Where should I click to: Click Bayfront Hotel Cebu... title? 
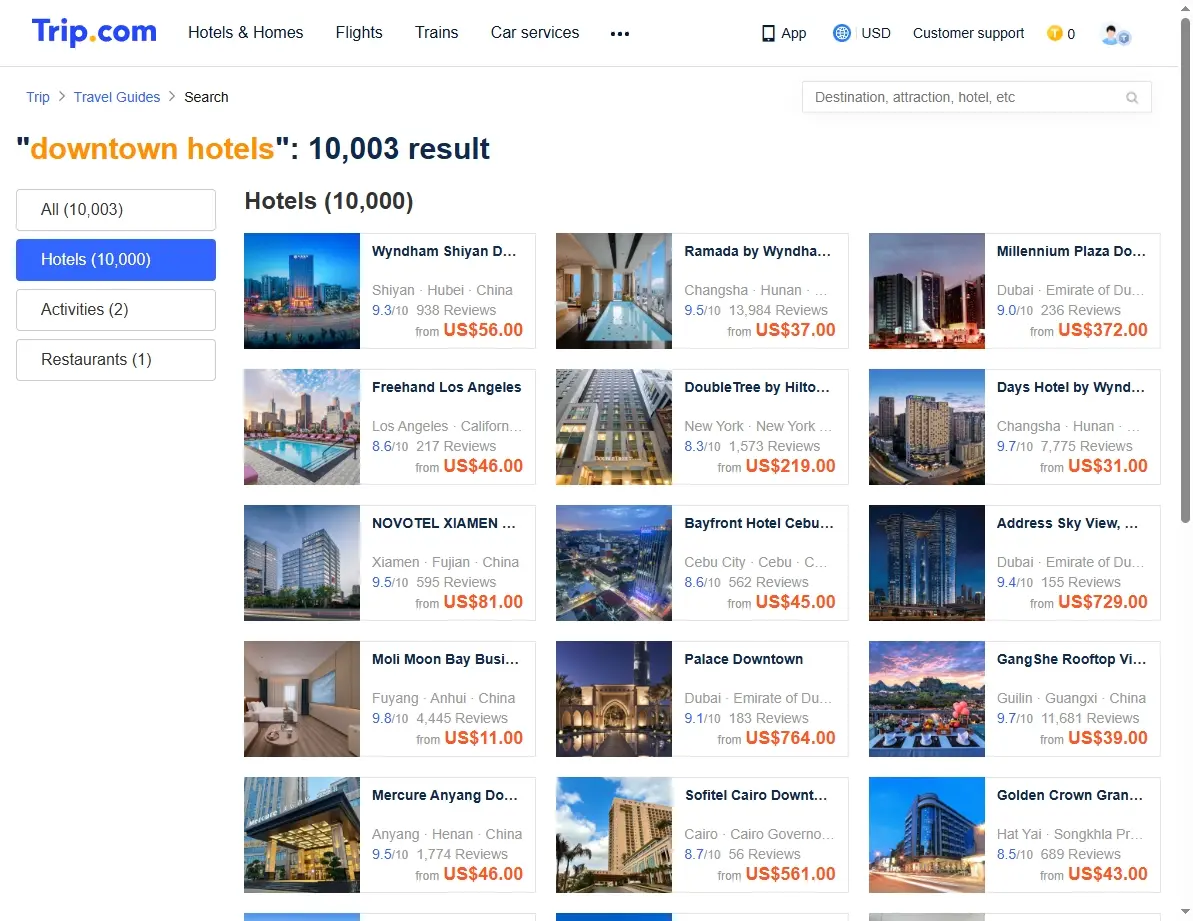point(759,524)
